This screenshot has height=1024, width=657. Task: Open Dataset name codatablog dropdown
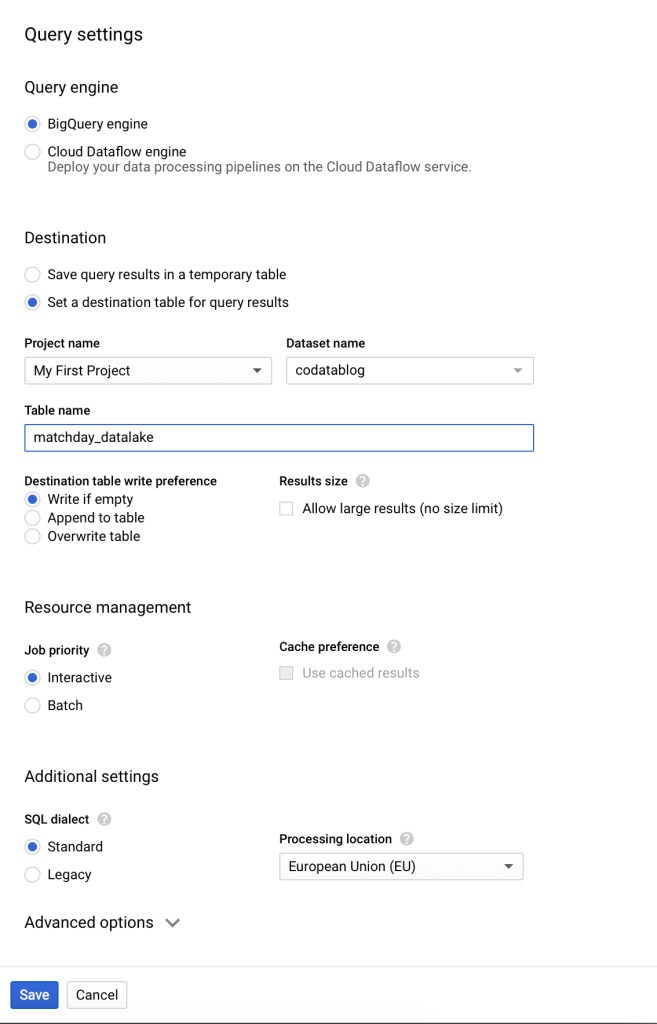410,370
